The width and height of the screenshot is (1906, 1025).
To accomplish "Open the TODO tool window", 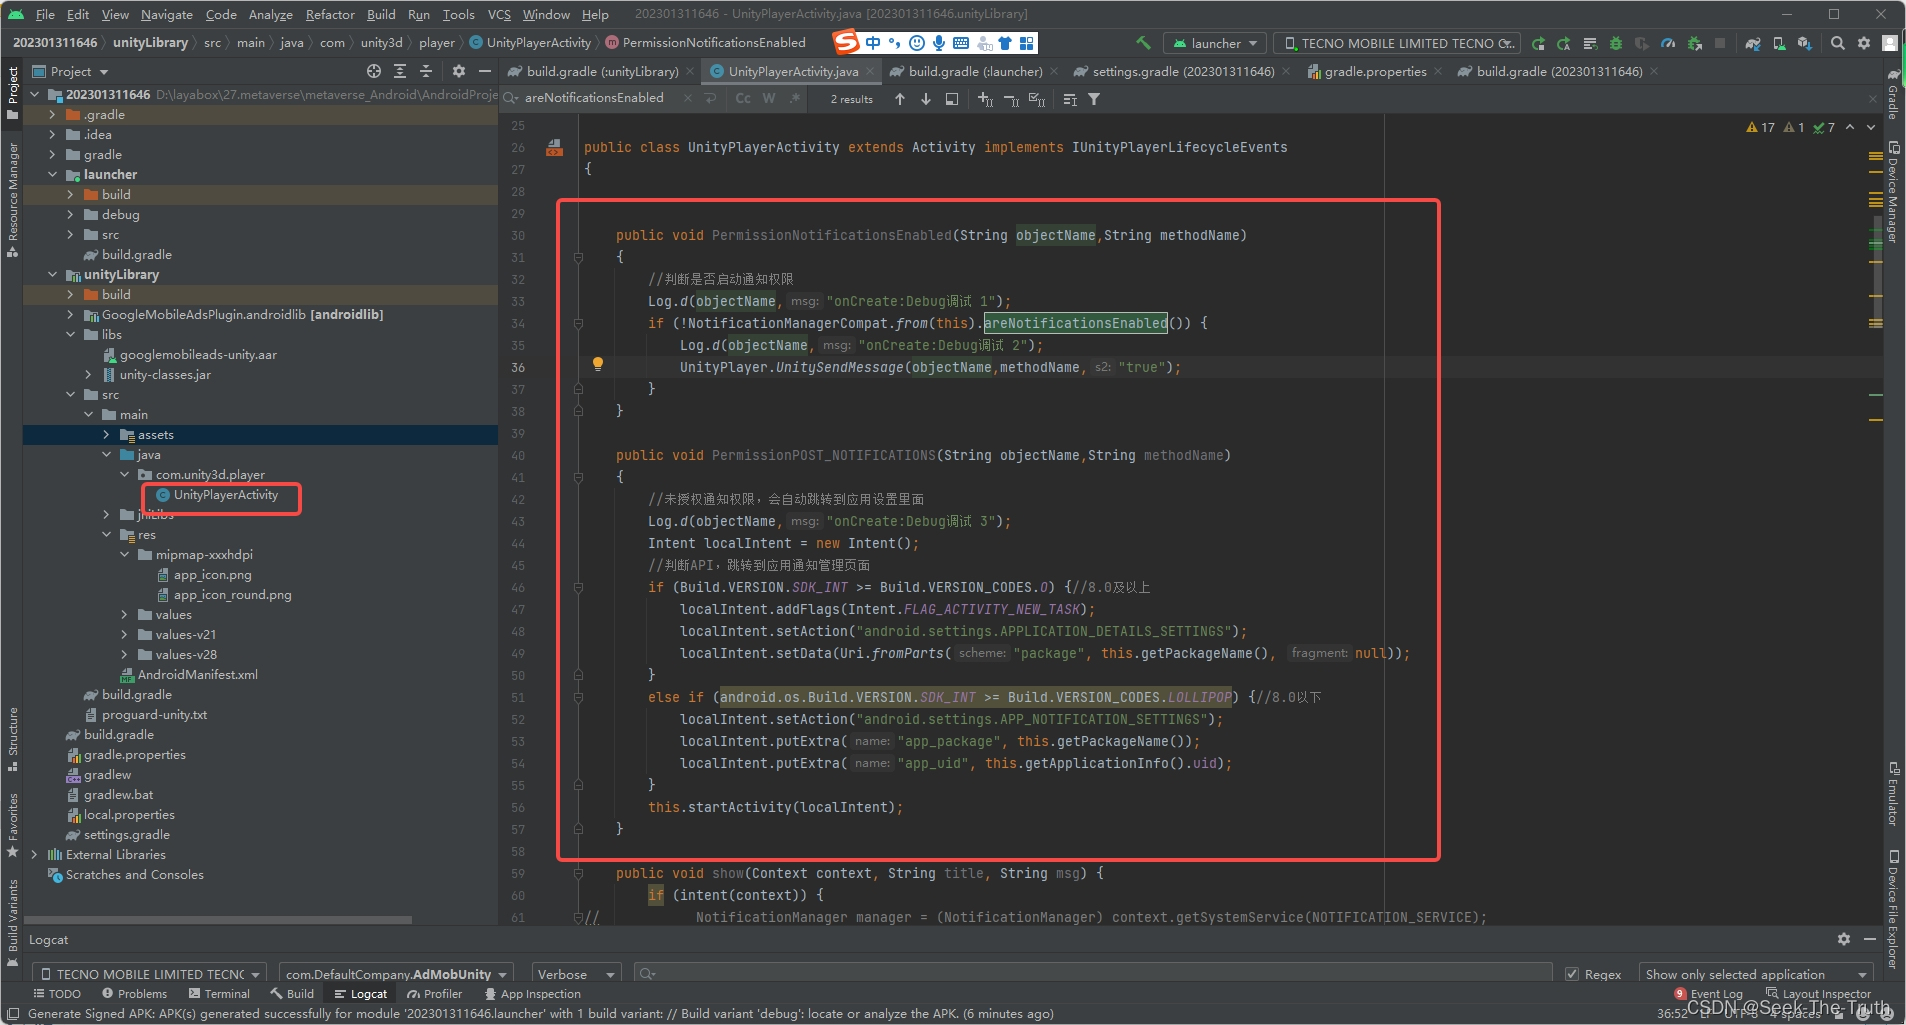I will pos(57,994).
